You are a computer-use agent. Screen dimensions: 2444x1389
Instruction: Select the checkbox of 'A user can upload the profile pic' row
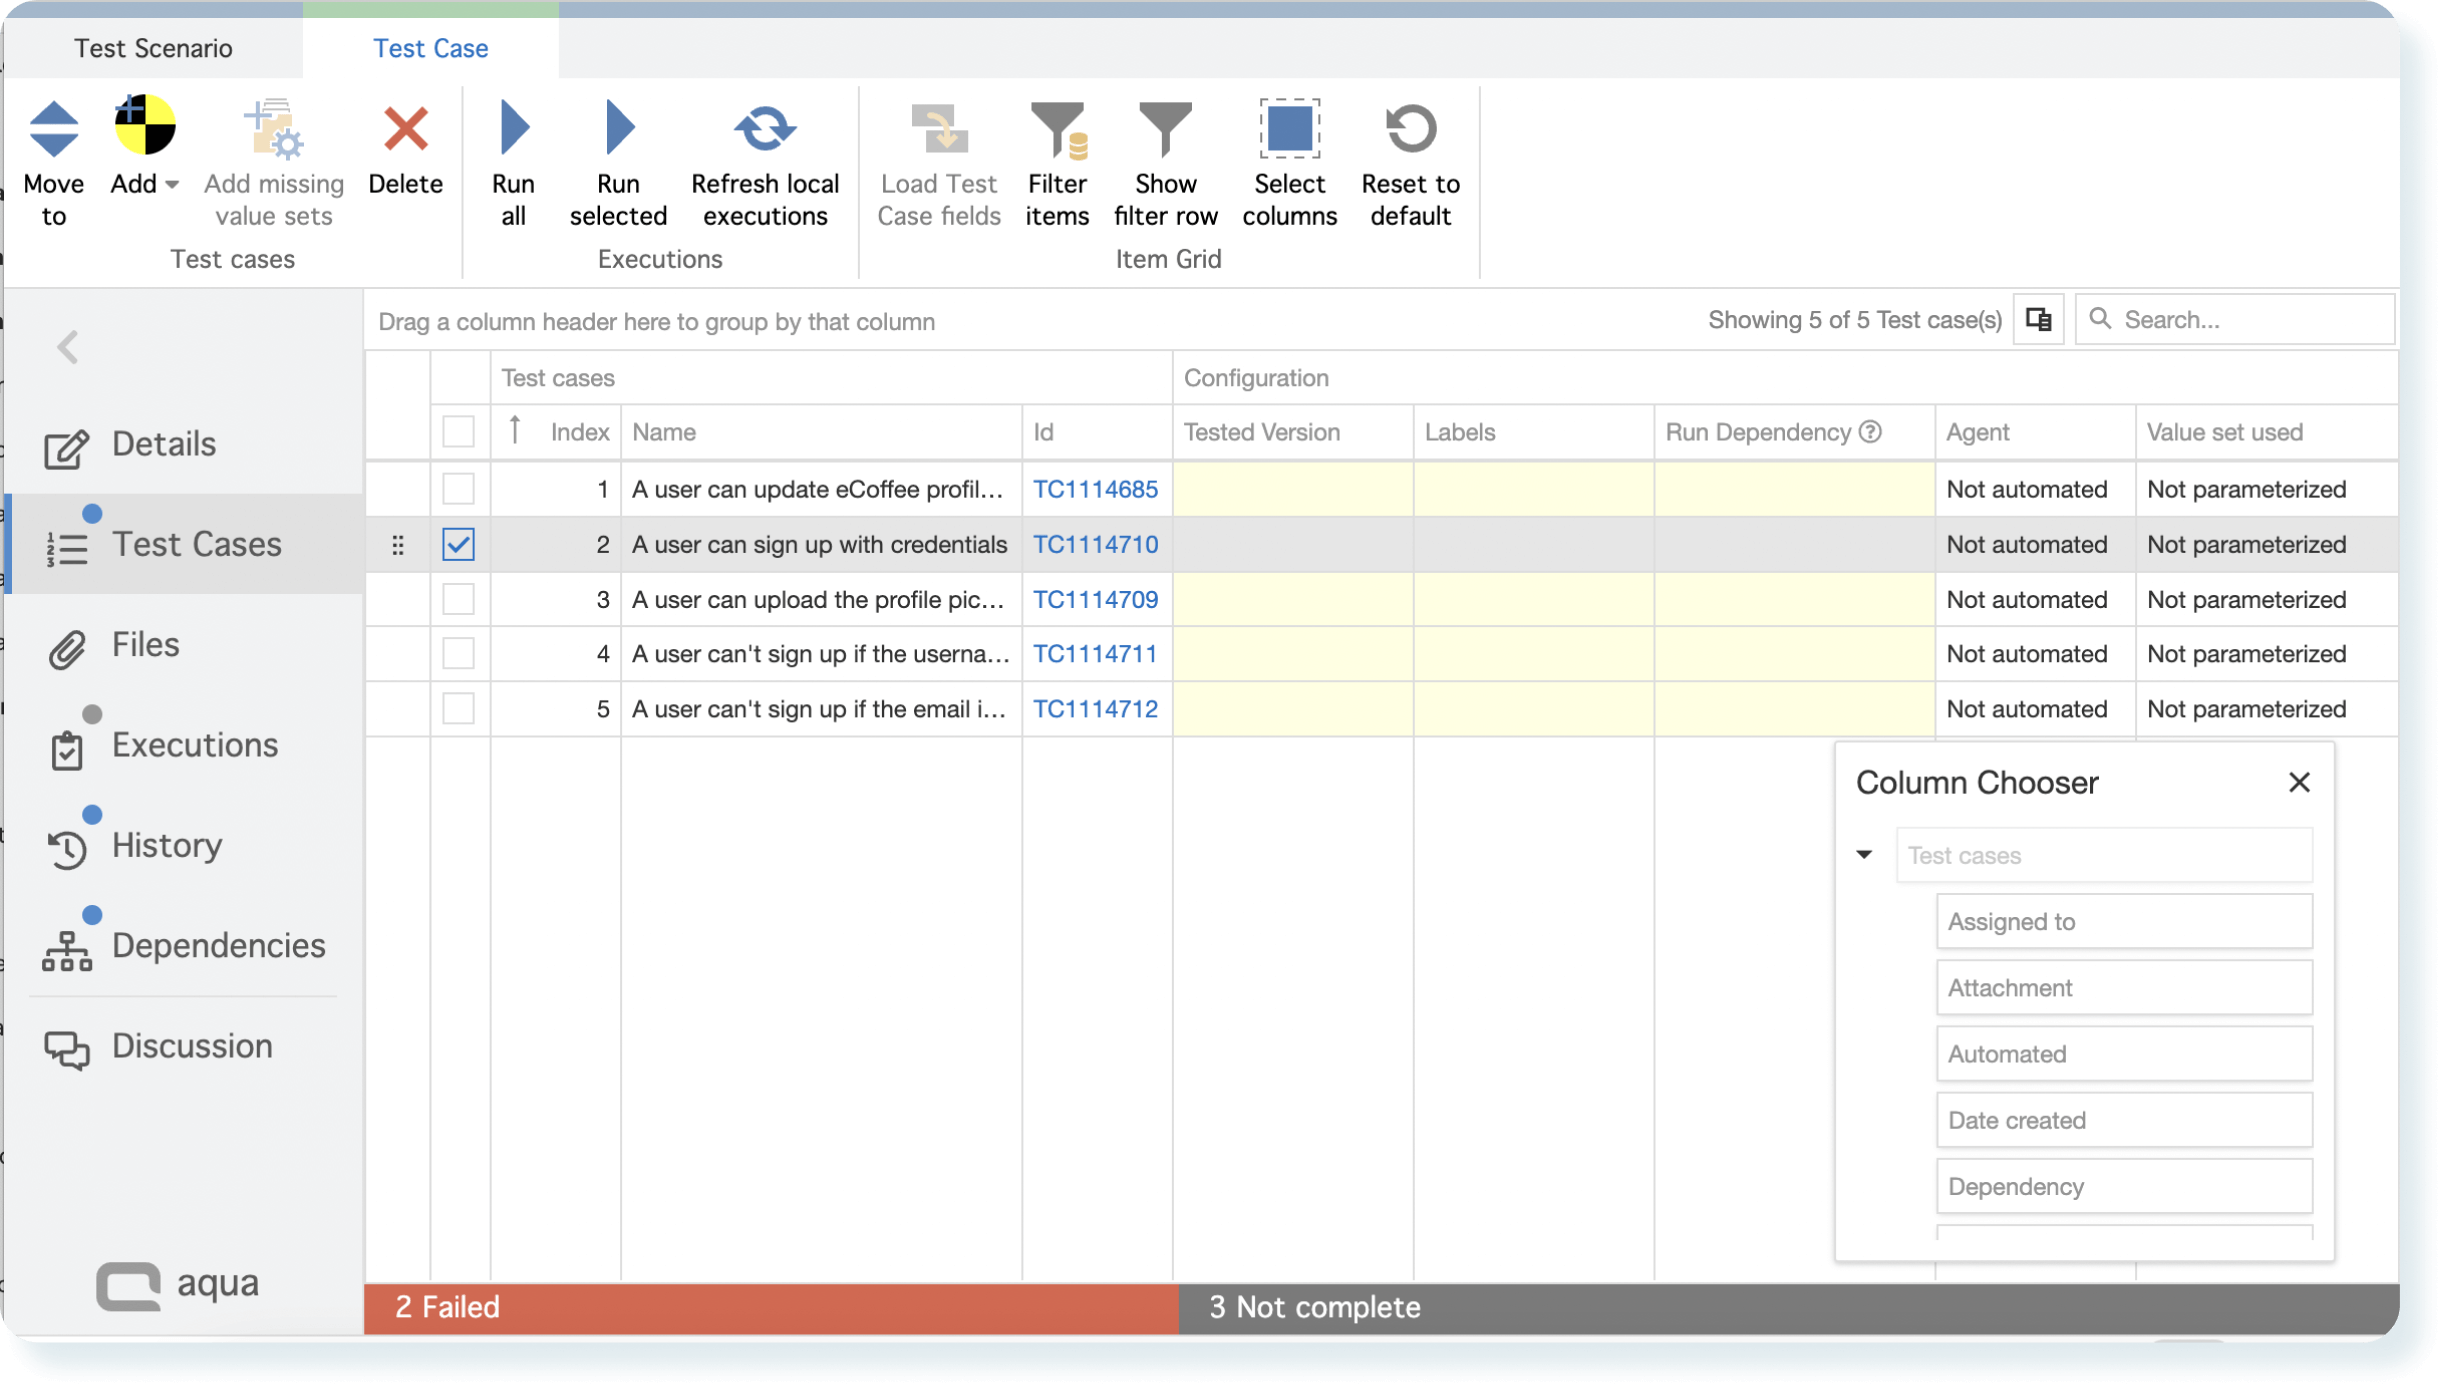(x=458, y=599)
